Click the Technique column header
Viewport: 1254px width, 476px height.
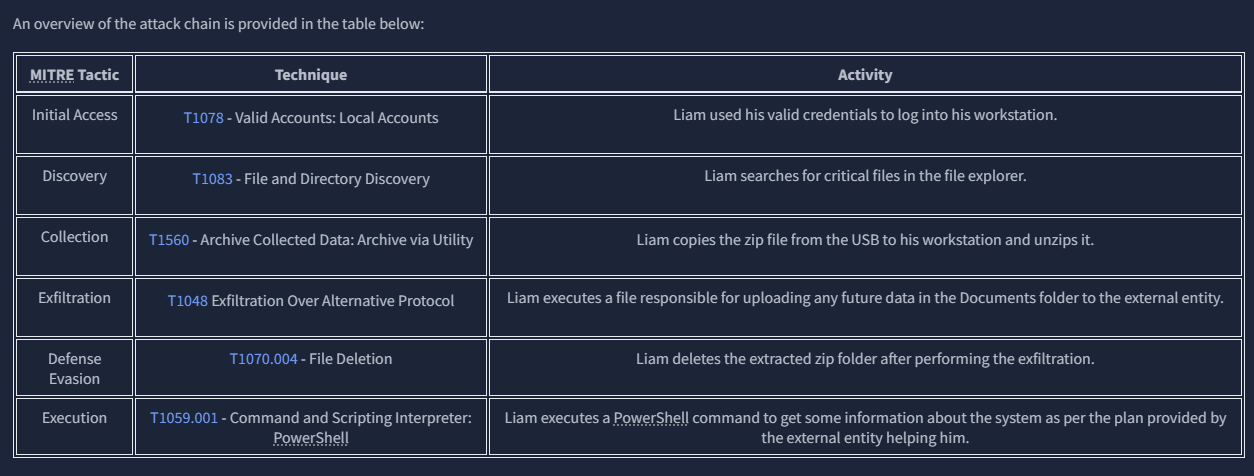click(x=311, y=75)
